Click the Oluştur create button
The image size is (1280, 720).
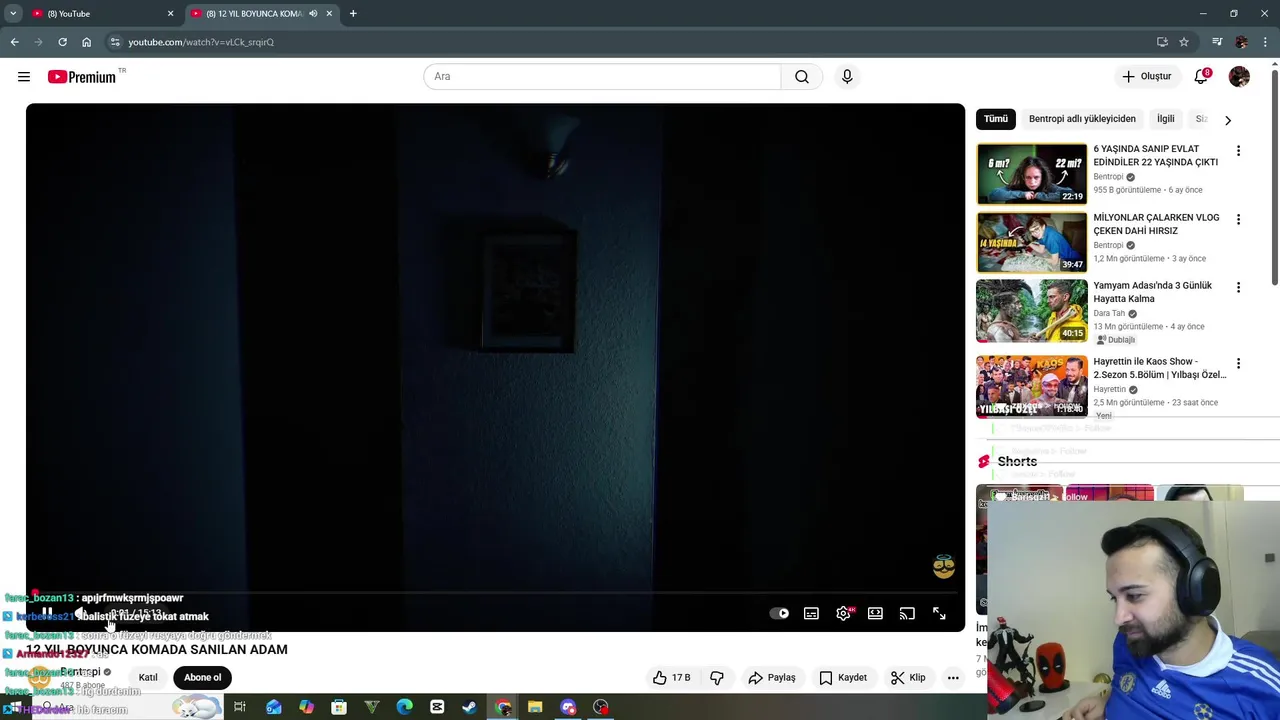pyautogui.click(x=1146, y=77)
